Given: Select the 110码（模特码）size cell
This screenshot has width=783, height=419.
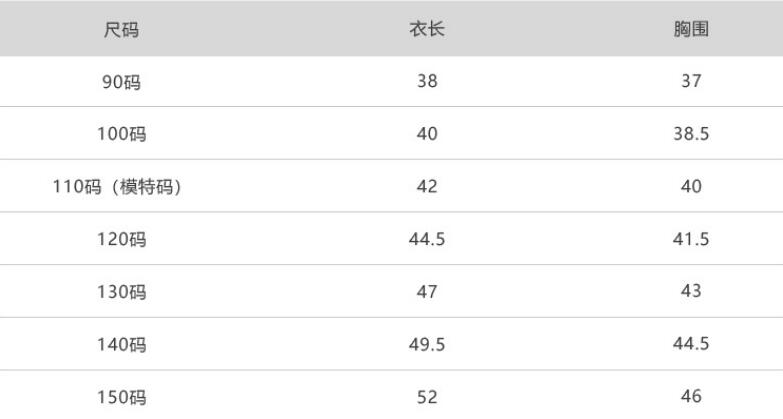Looking at the screenshot, I should click(118, 187).
